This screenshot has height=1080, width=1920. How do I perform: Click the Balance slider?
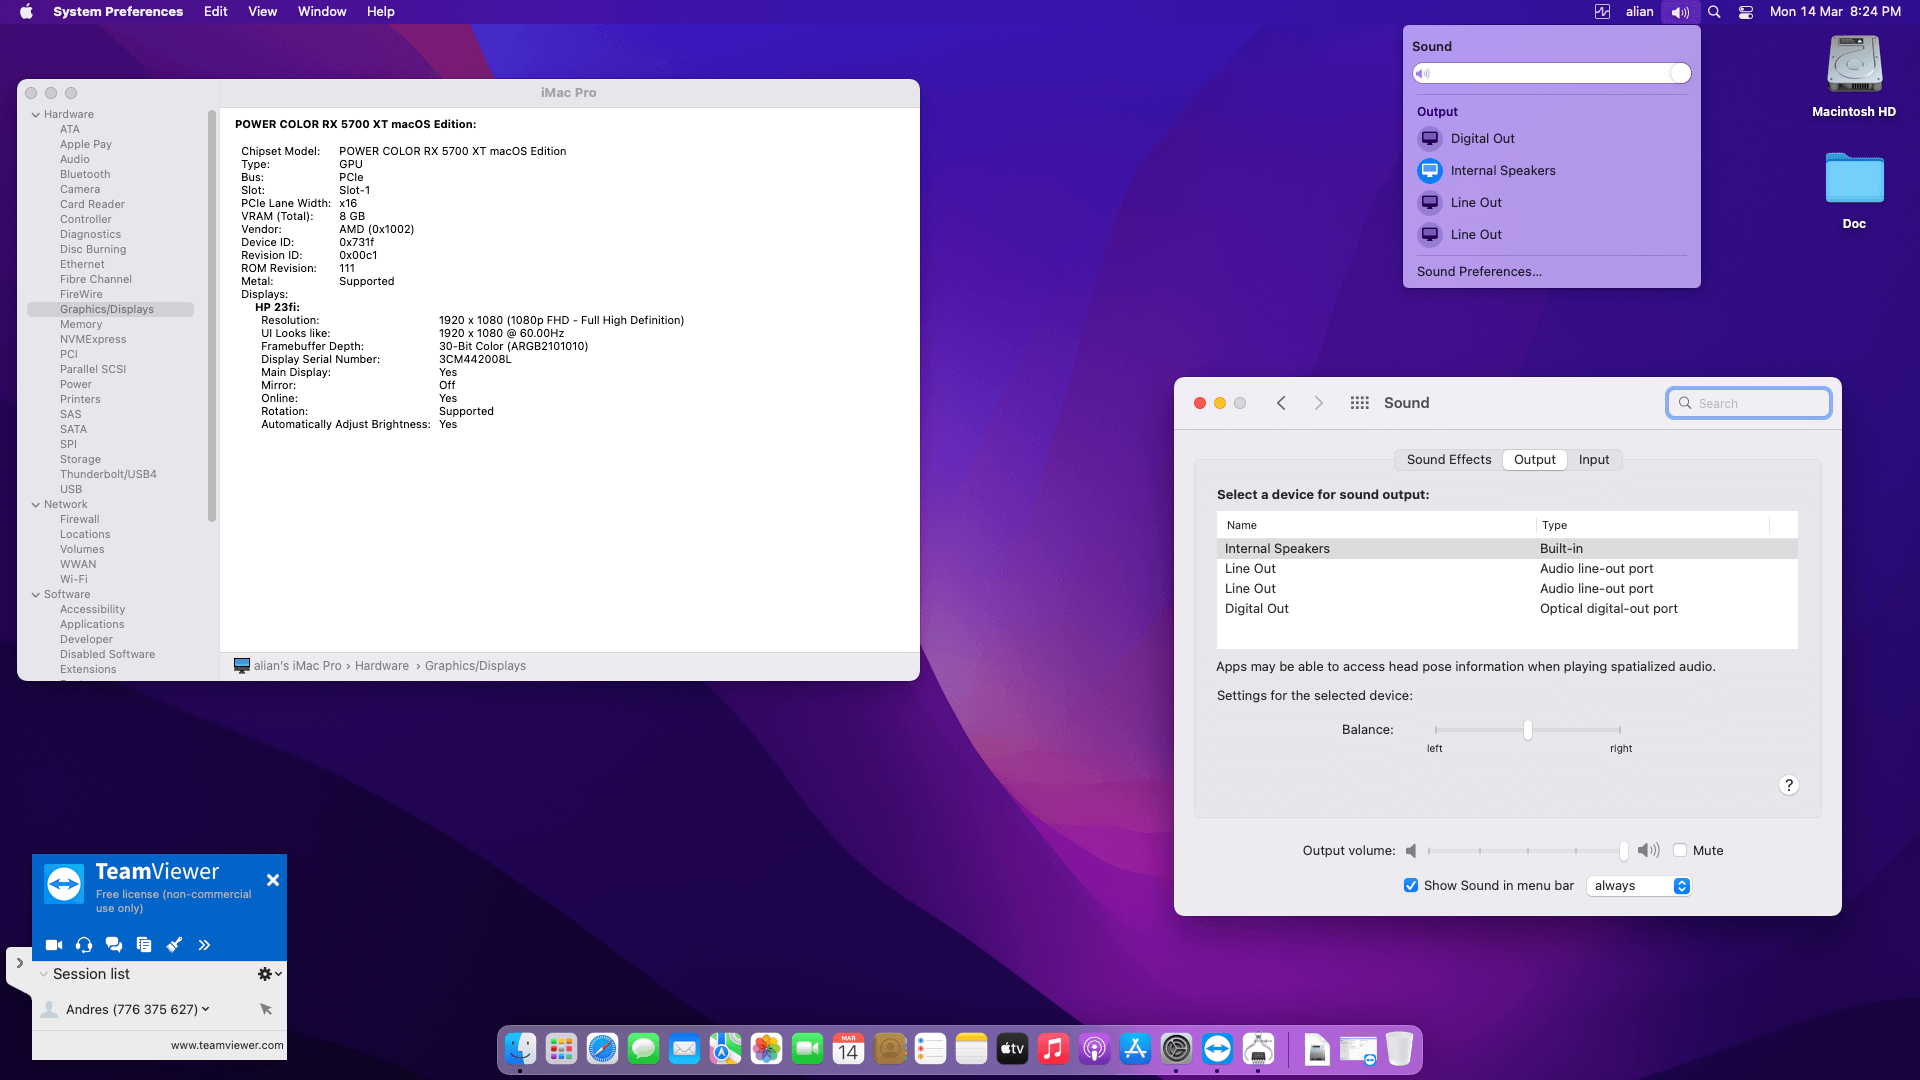tap(1527, 730)
